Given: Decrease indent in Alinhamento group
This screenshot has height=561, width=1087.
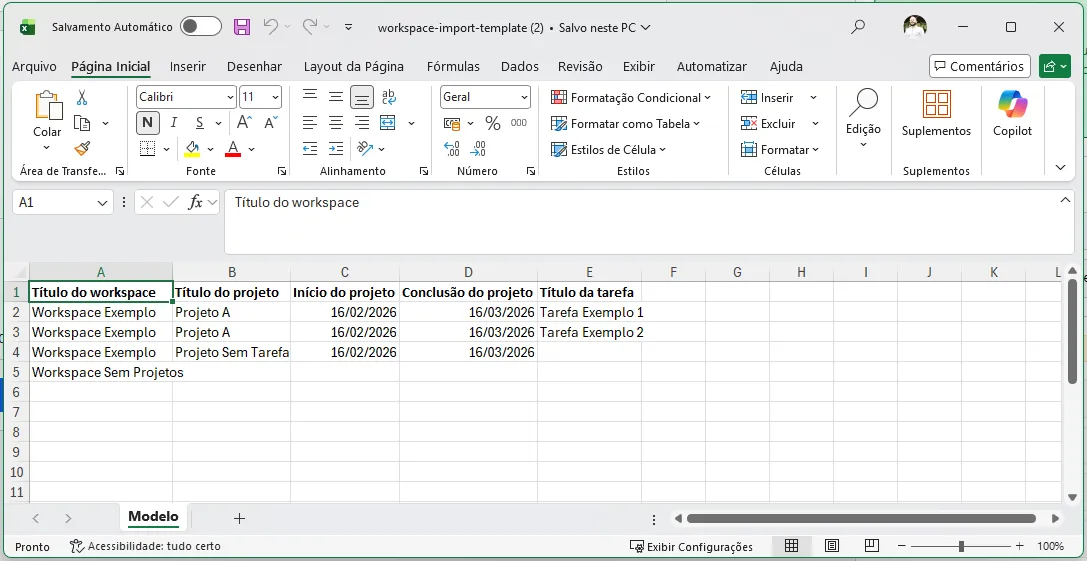Looking at the screenshot, I should [x=310, y=149].
